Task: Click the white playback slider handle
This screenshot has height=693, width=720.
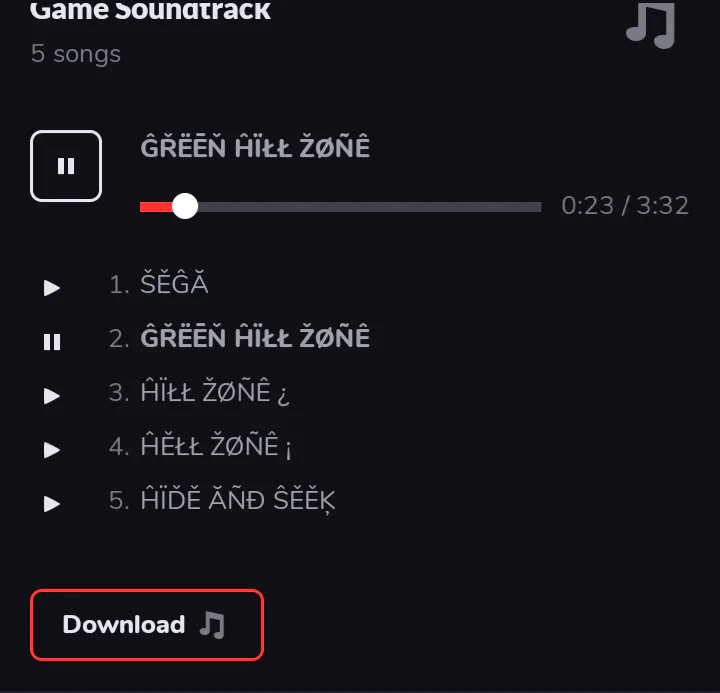Action: 185,206
